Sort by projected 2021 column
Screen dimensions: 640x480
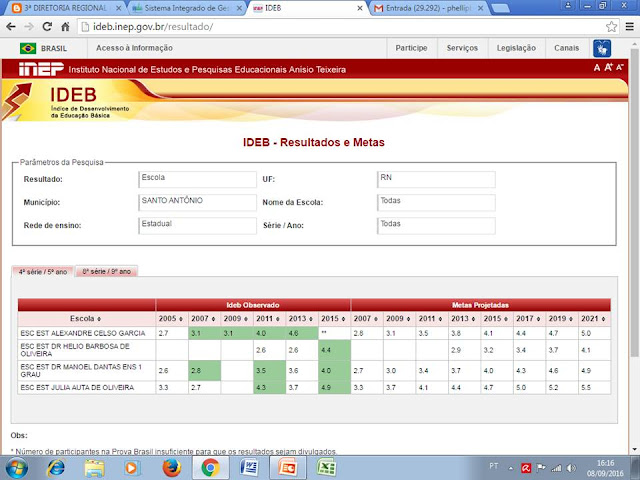pyautogui.click(x=594, y=318)
